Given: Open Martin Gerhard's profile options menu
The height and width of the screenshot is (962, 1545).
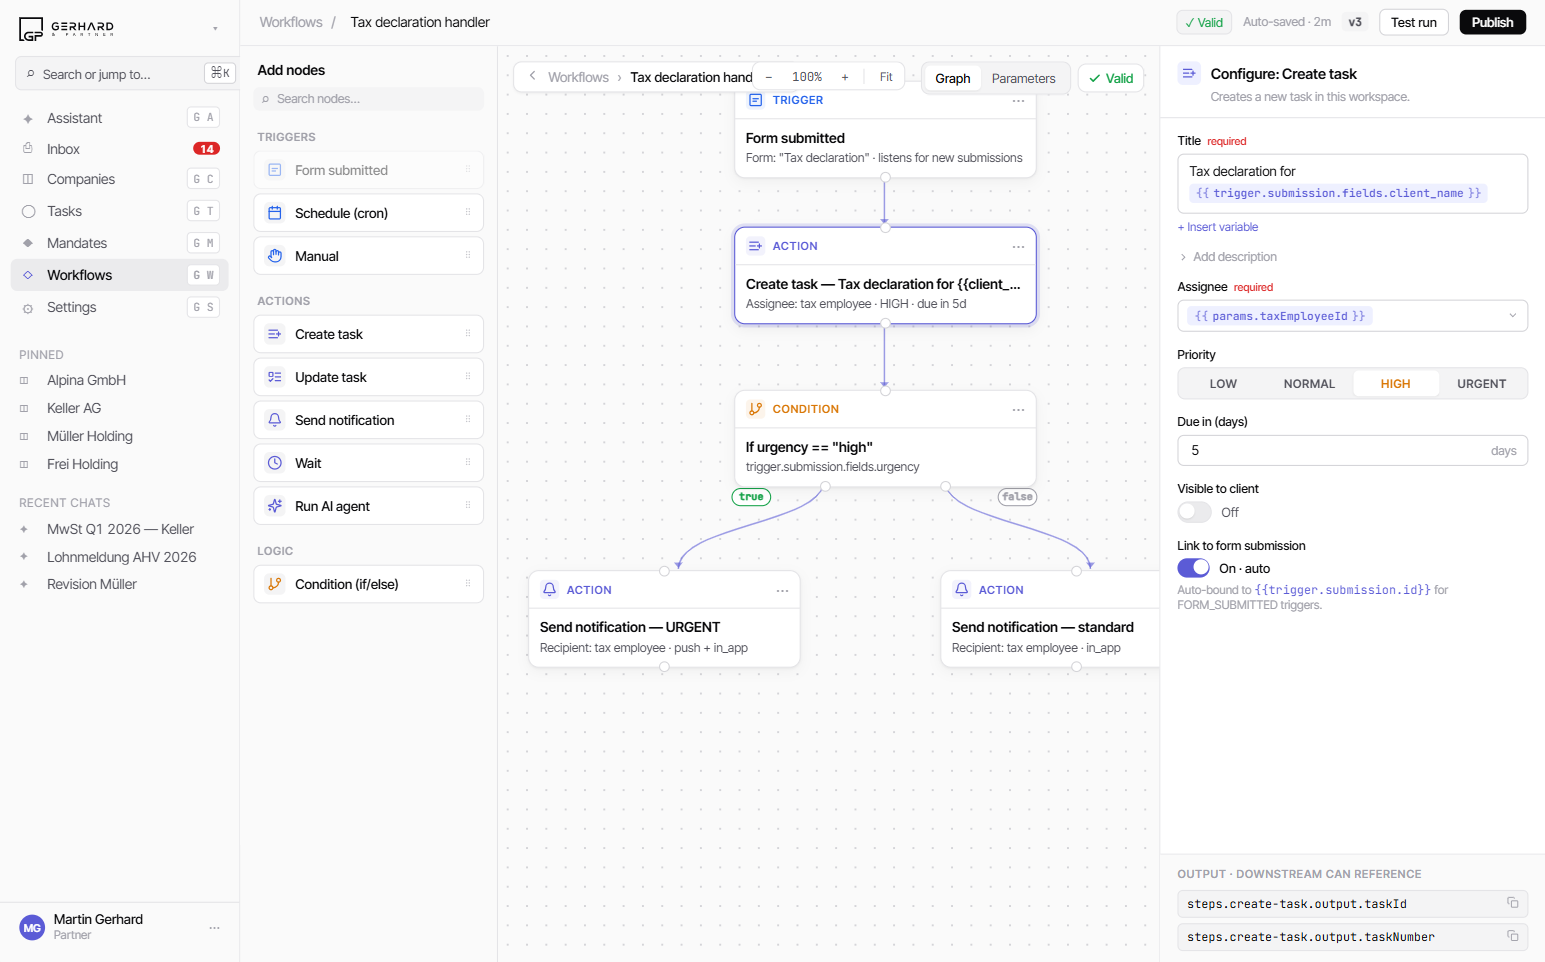Looking at the screenshot, I should [214, 928].
